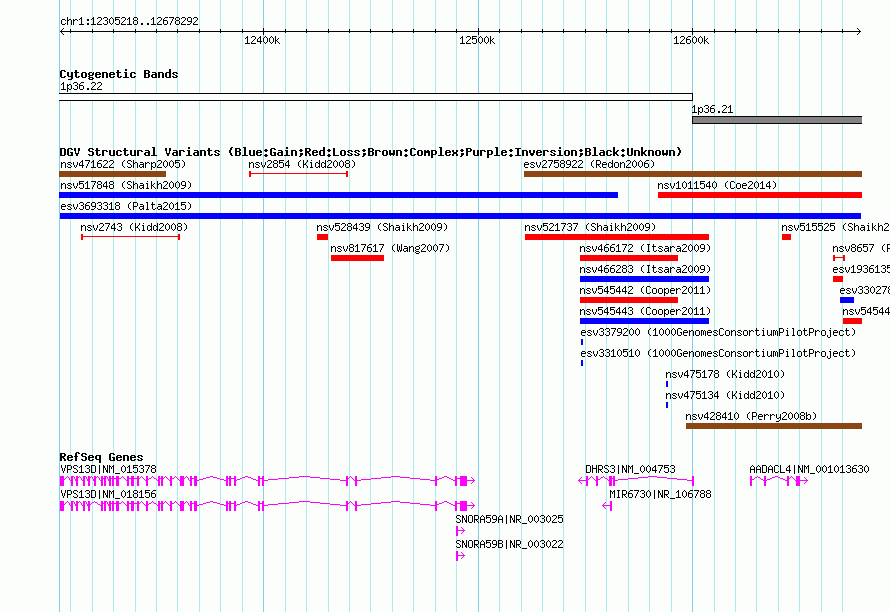
Task: Click the AADACL4 gene structure glyph
Action: pyautogui.click(x=779, y=481)
